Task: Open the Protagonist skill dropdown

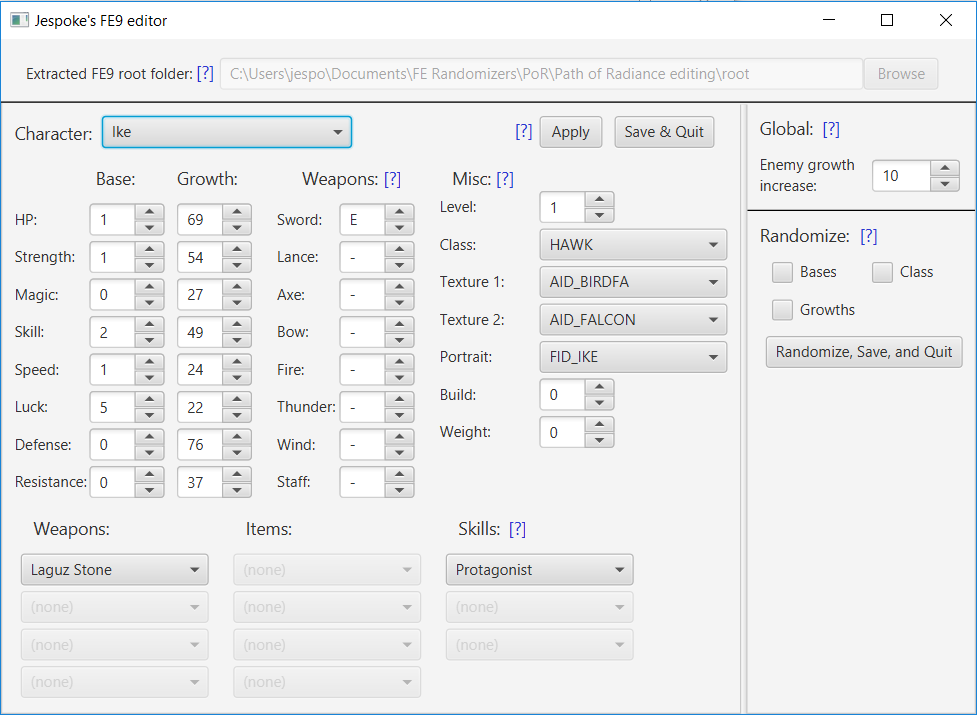Action: tap(540, 570)
